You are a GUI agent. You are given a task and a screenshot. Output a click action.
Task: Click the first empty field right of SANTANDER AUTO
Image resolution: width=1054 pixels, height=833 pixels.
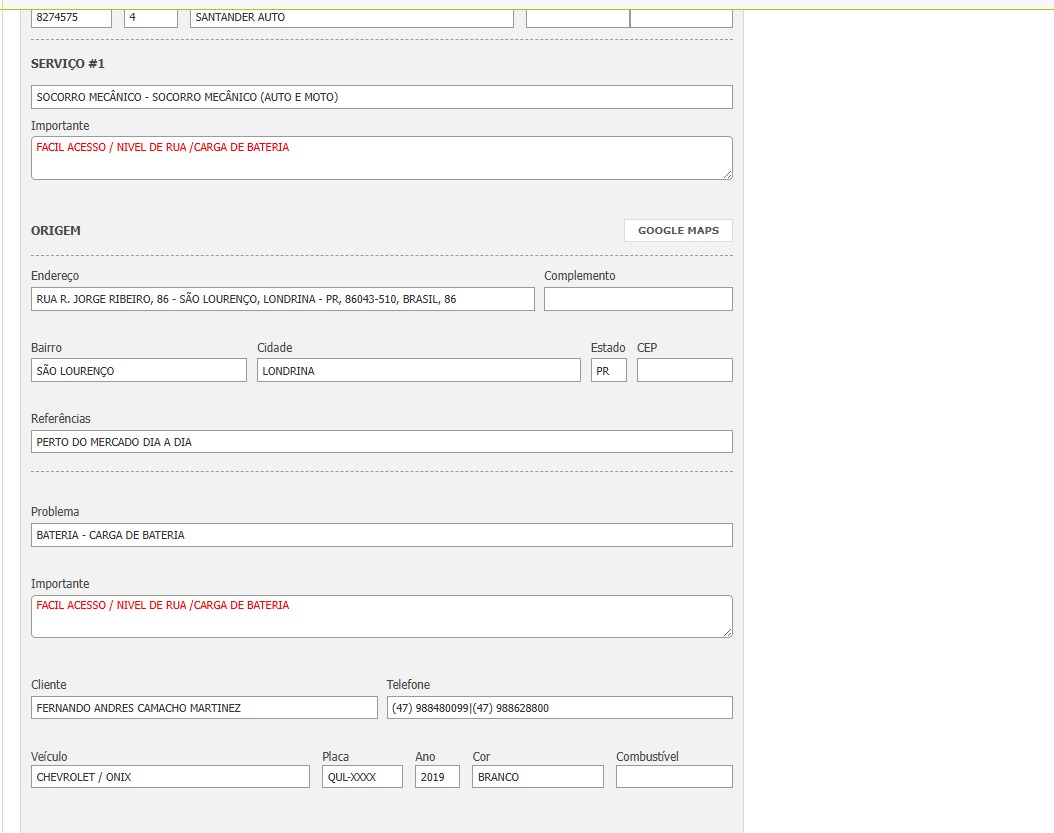tap(577, 18)
